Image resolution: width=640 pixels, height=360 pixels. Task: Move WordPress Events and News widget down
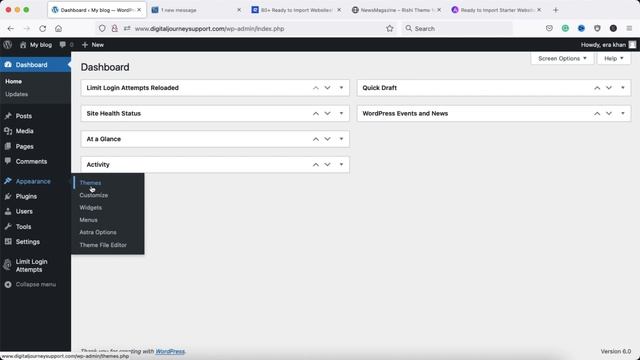609,113
